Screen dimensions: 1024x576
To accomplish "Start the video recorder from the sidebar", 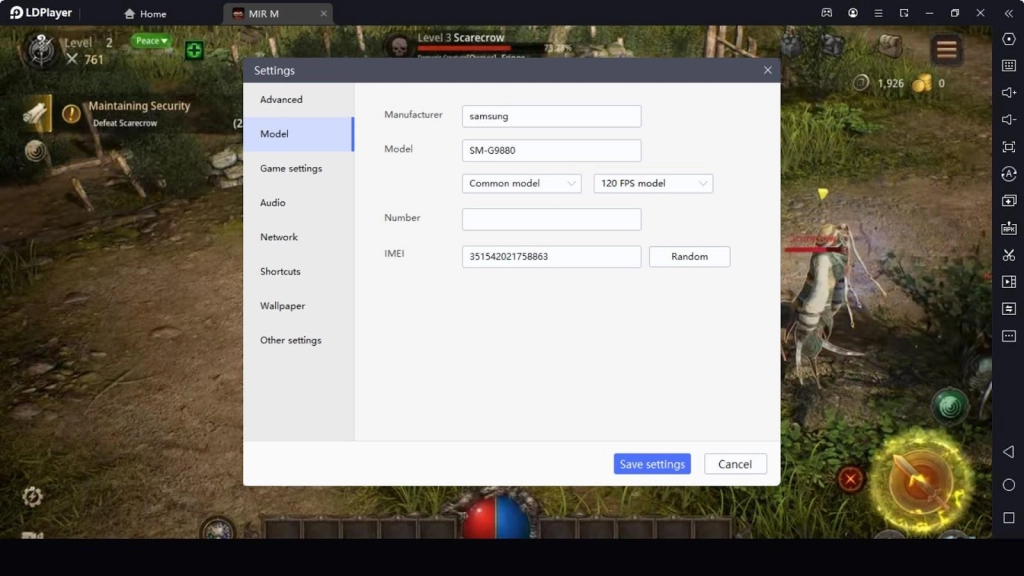I will [1010, 283].
